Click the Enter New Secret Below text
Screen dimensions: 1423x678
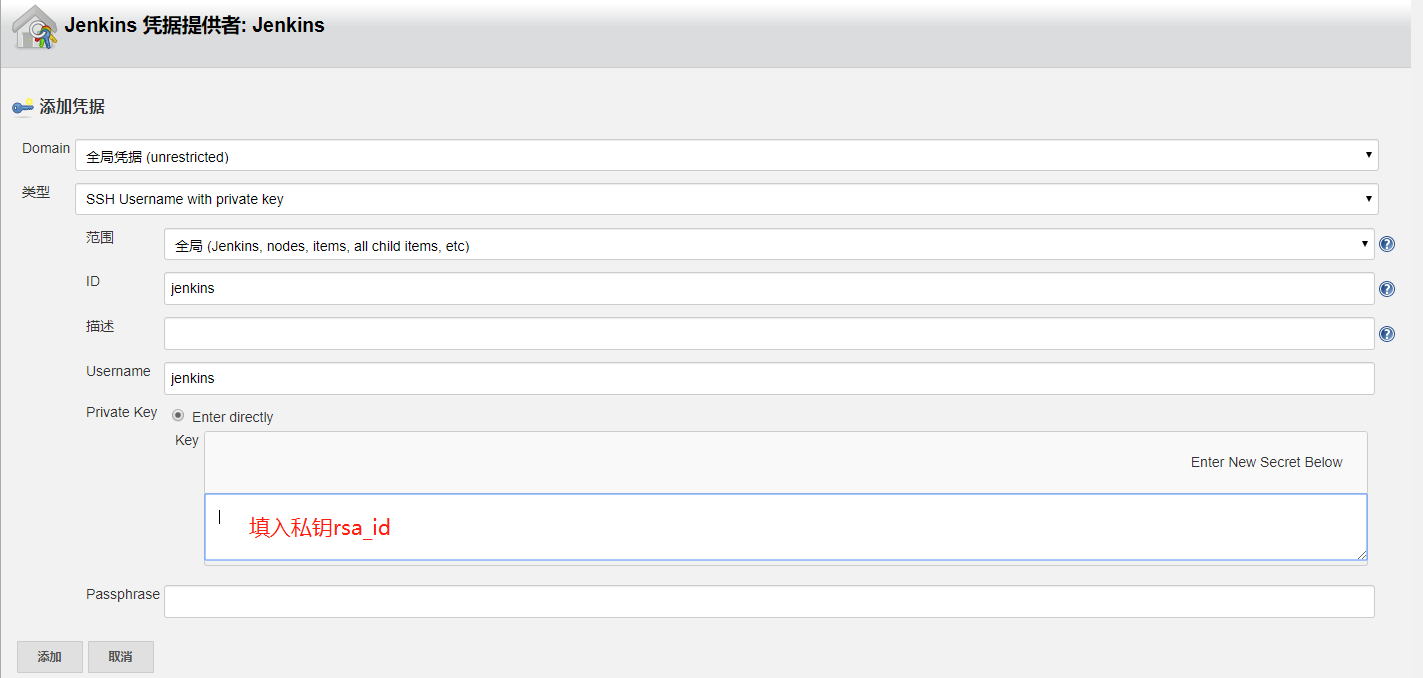(x=1266, y=462)
